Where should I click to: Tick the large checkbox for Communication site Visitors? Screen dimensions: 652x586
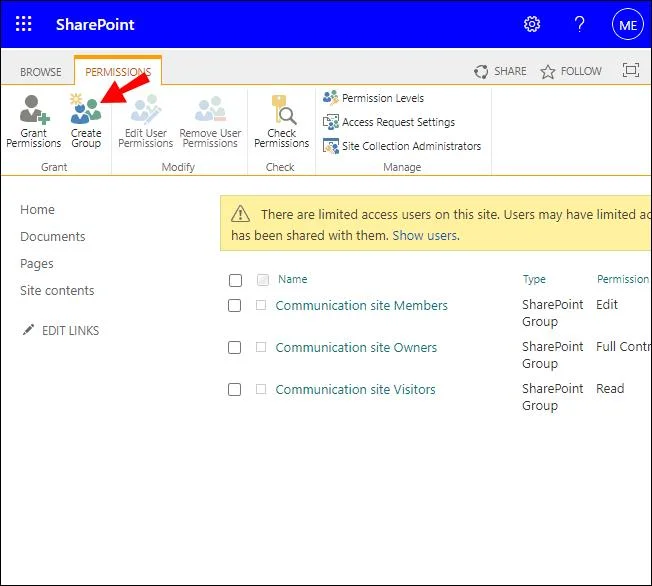(235, 390)
